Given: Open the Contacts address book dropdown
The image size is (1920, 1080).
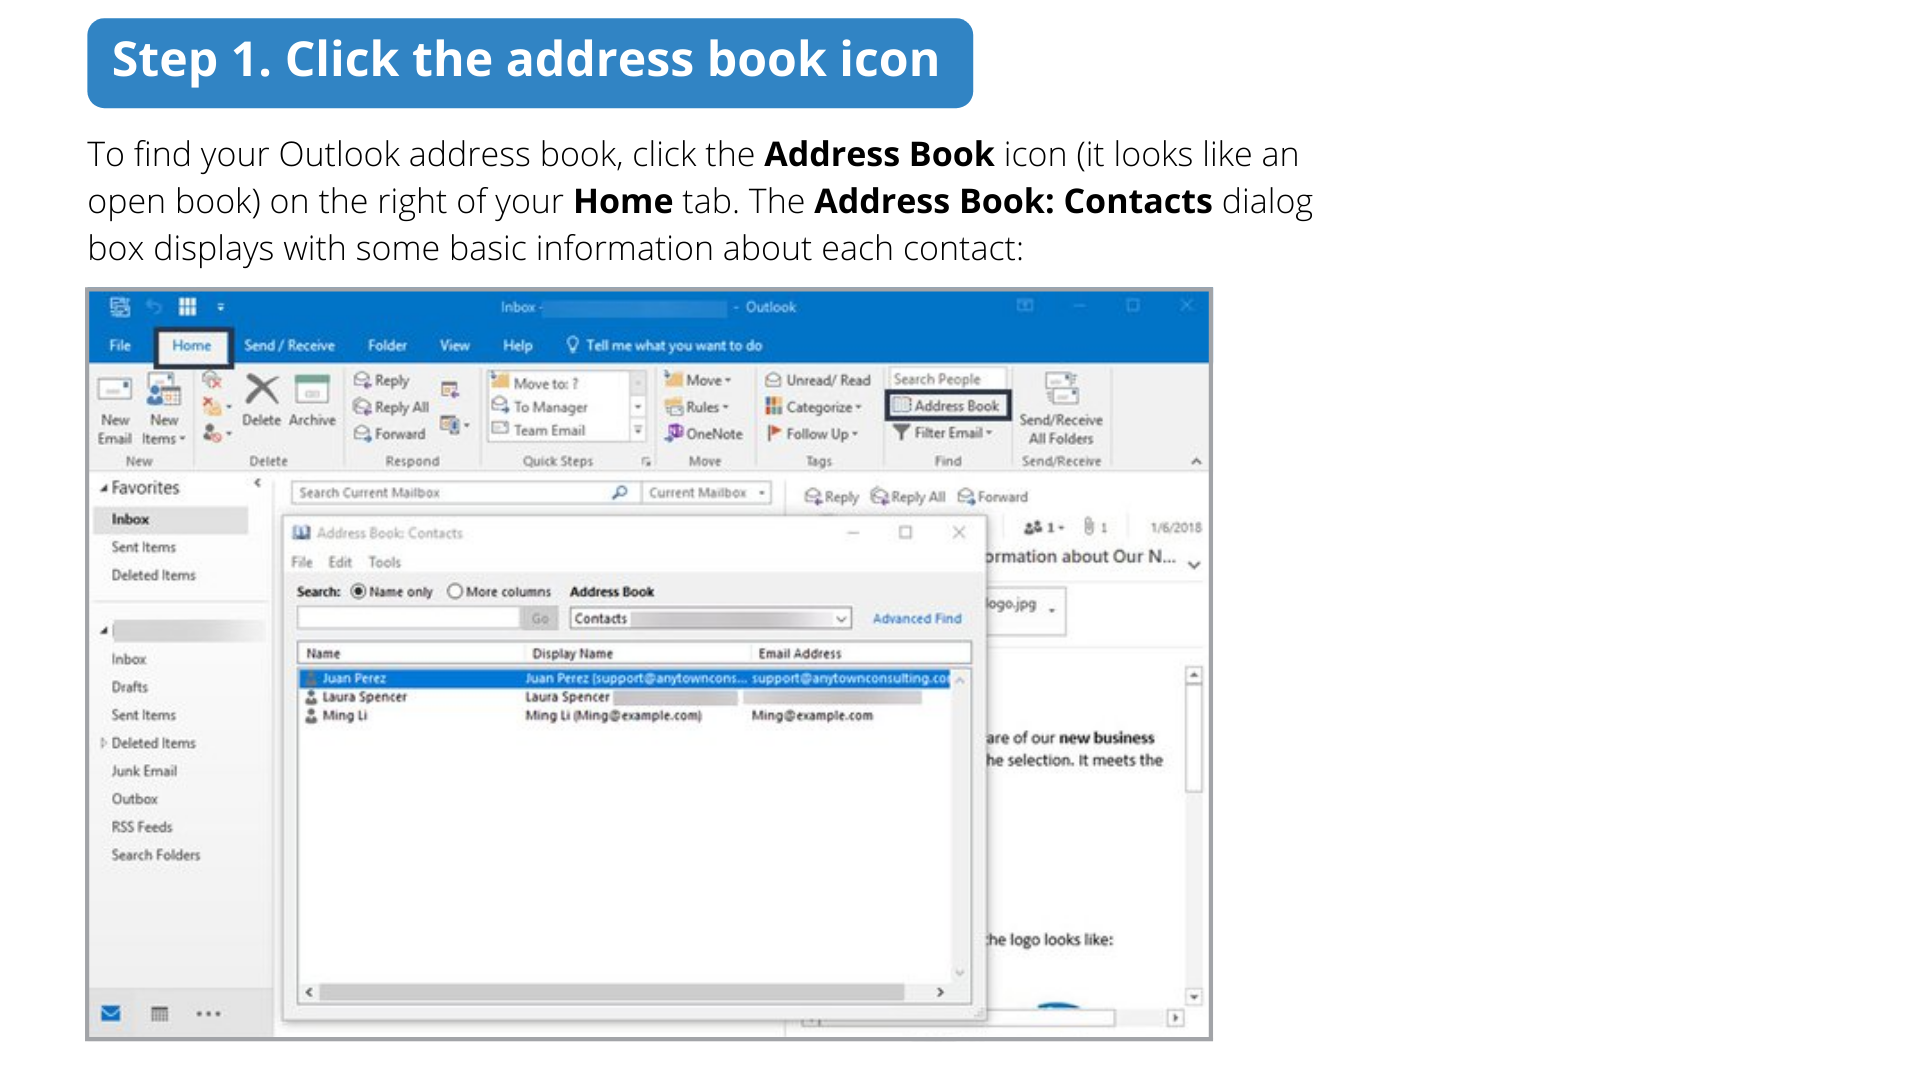Looking at the screenshot, I should [x=841, y=619].
